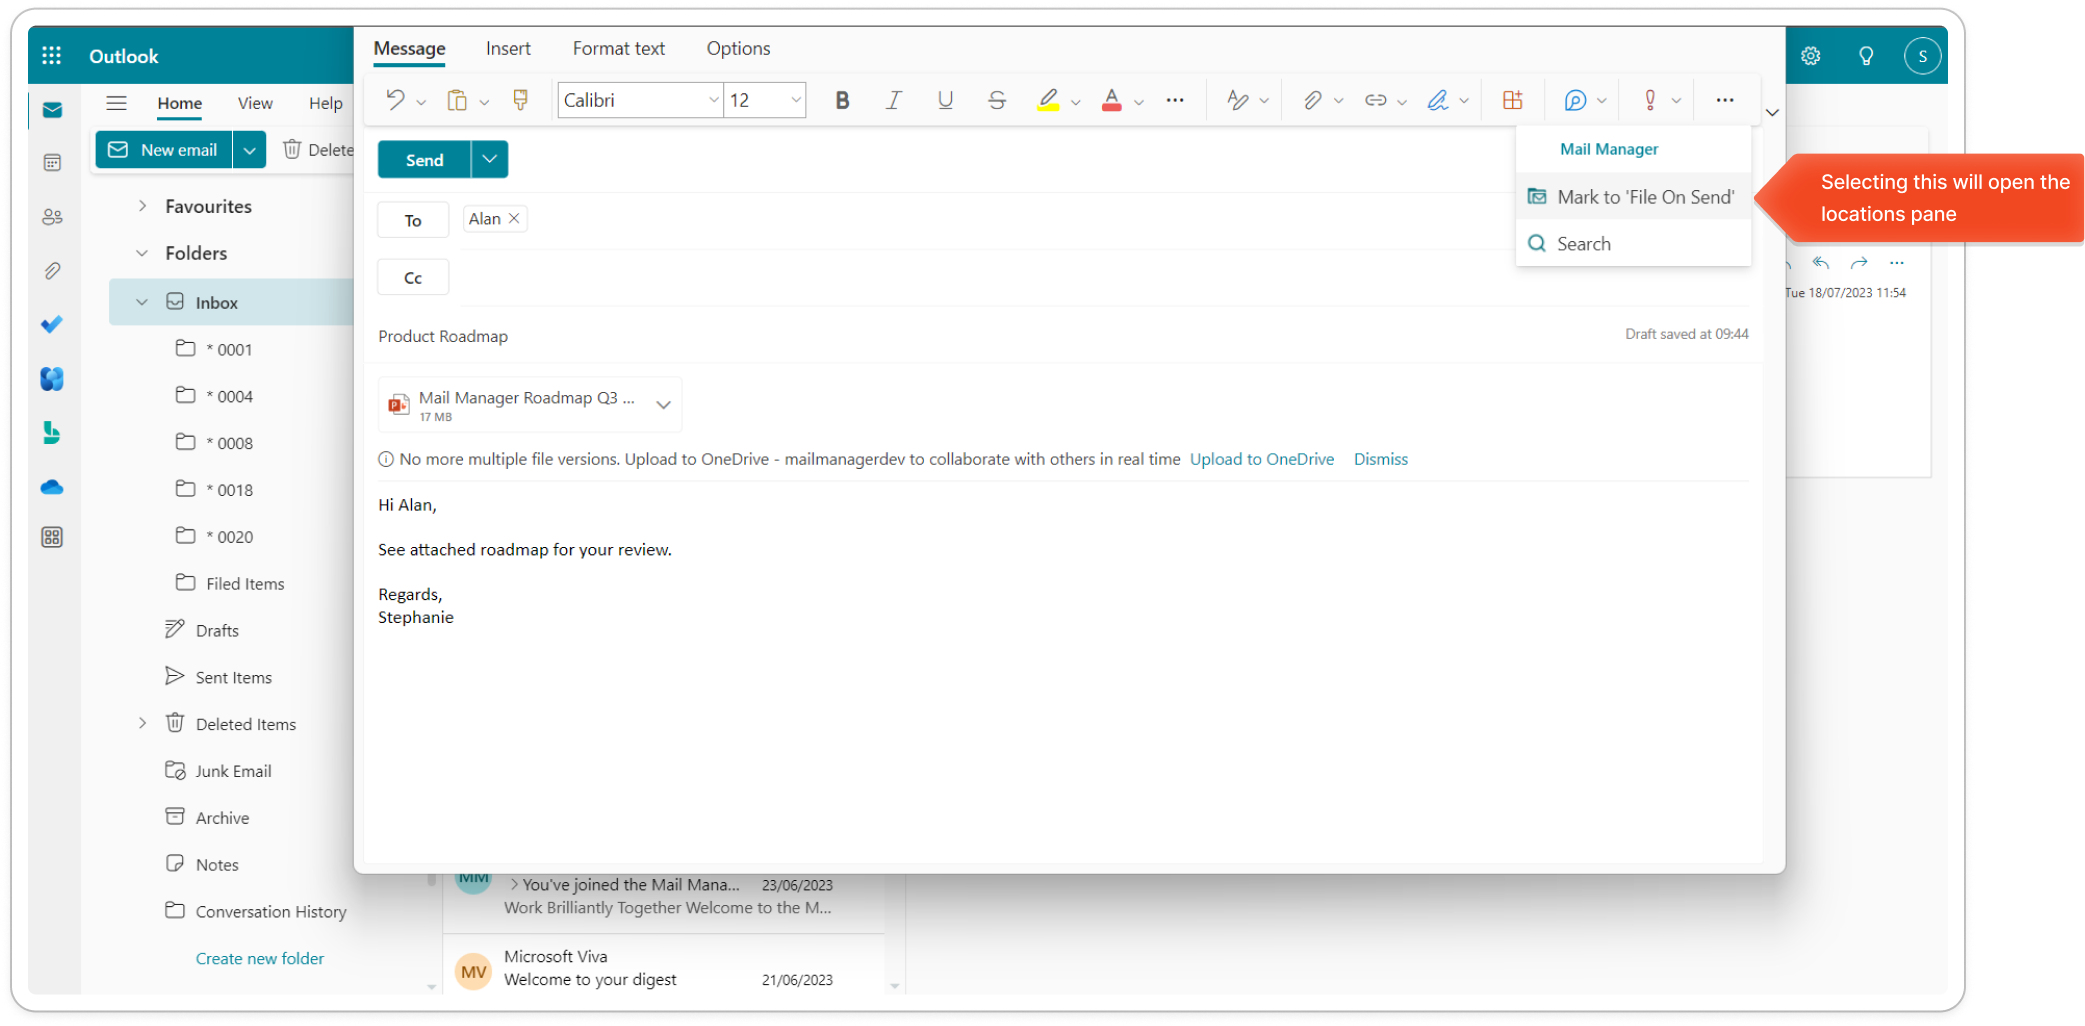The image size is (2085, 1026).
Task: Click the Upload to OneDrive link
Action: coord(1262,459)
